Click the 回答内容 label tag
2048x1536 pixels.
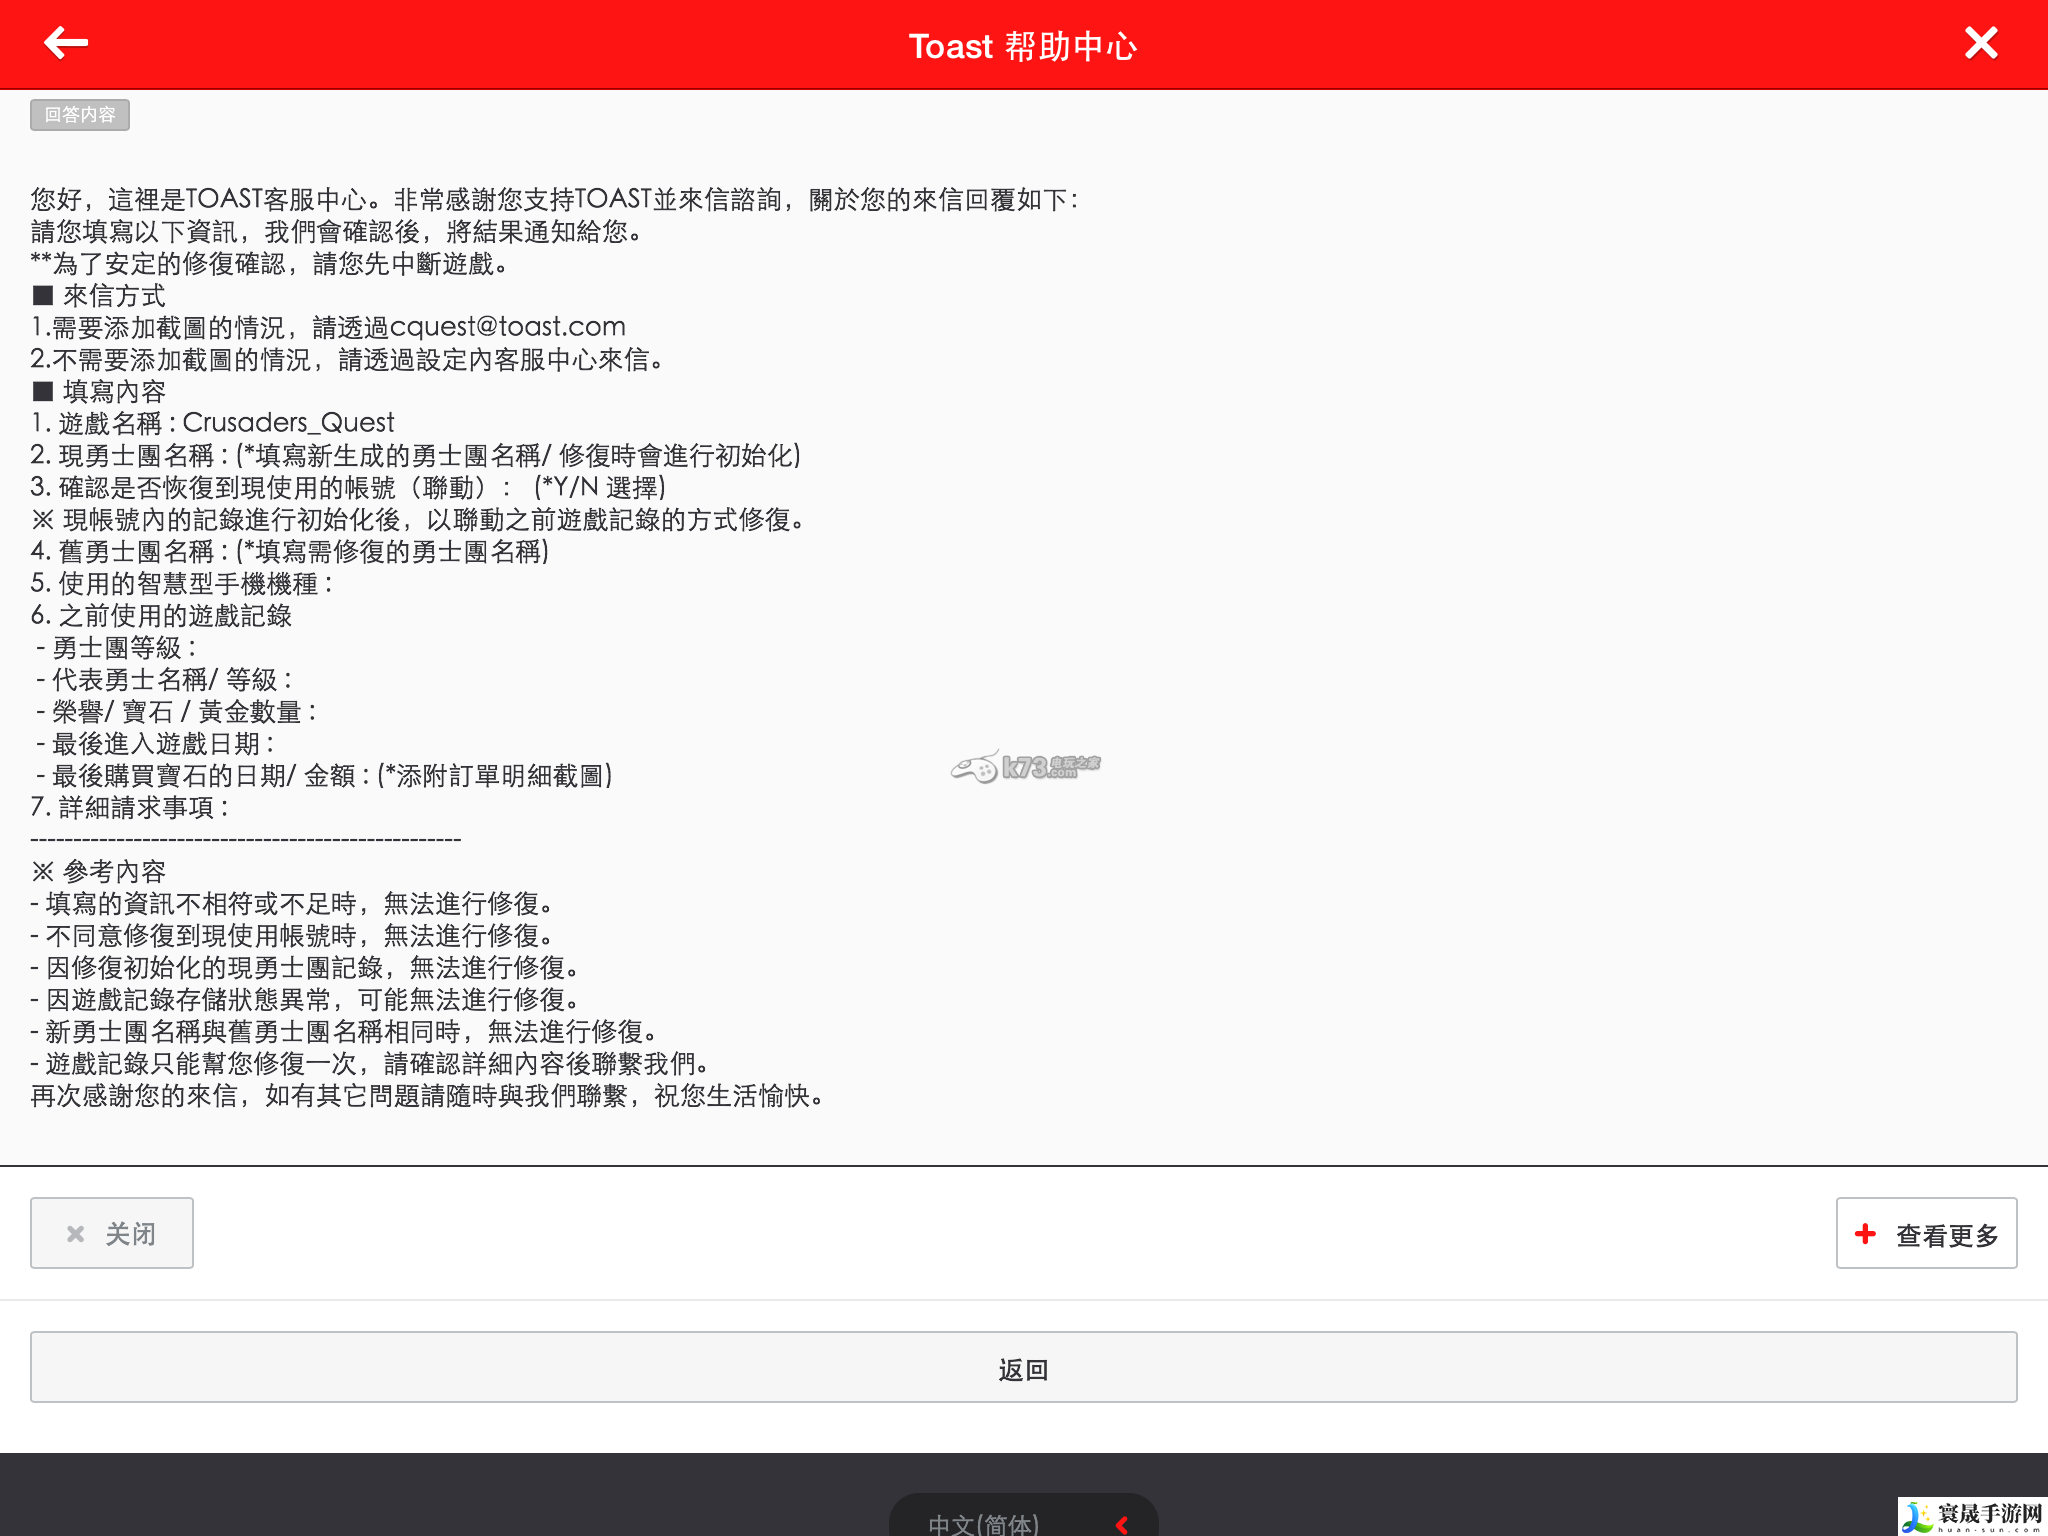80,115
